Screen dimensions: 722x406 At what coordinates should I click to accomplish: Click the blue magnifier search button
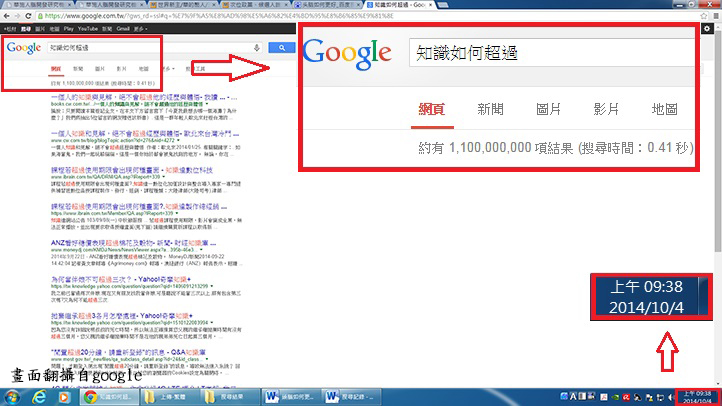pyautogui.click(x=281, y=48)
